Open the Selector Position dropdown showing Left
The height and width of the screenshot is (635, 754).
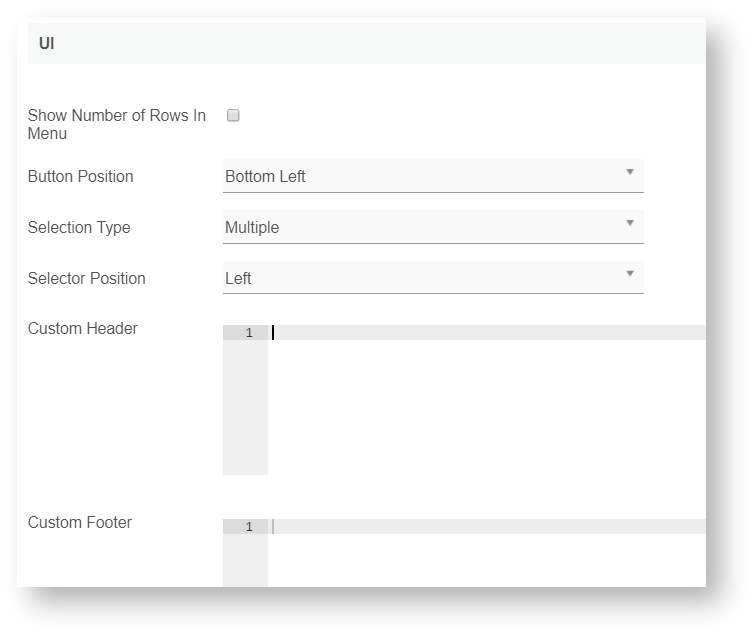click(x=420, y=278)
